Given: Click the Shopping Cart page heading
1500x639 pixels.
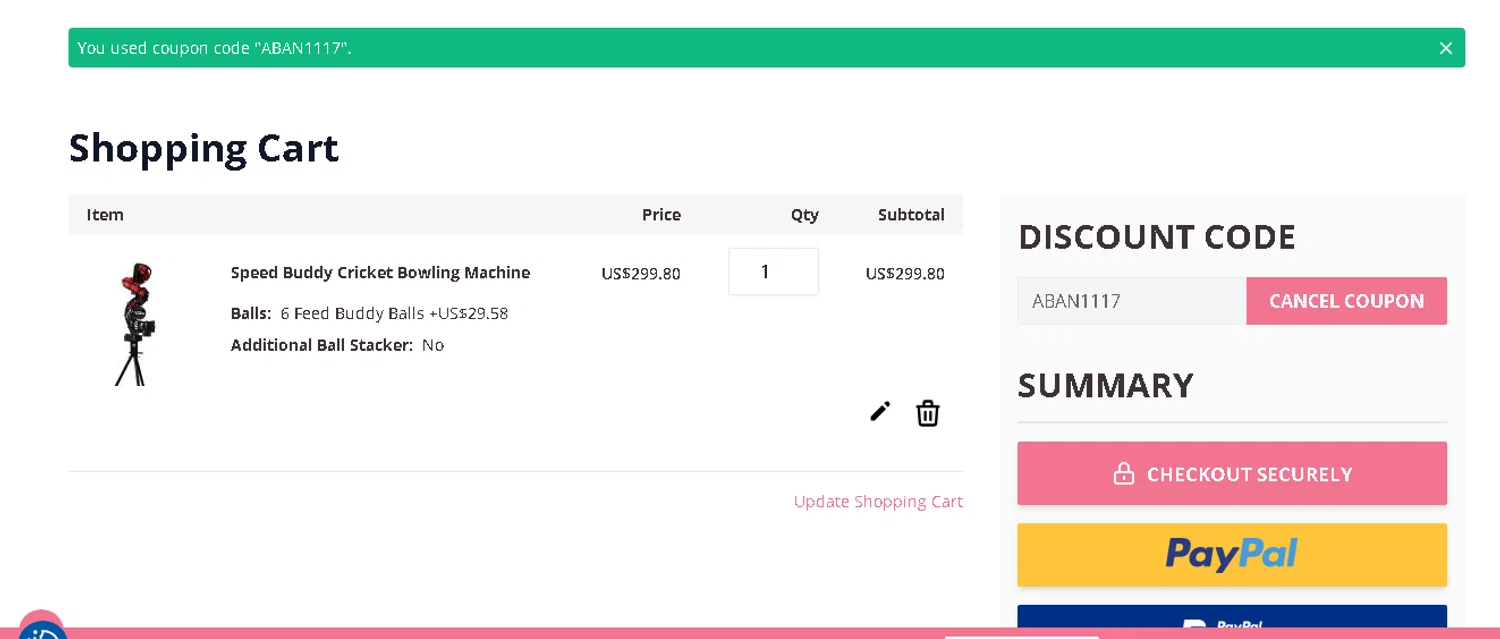Looking at the screenshot, I should coord(203,148).
